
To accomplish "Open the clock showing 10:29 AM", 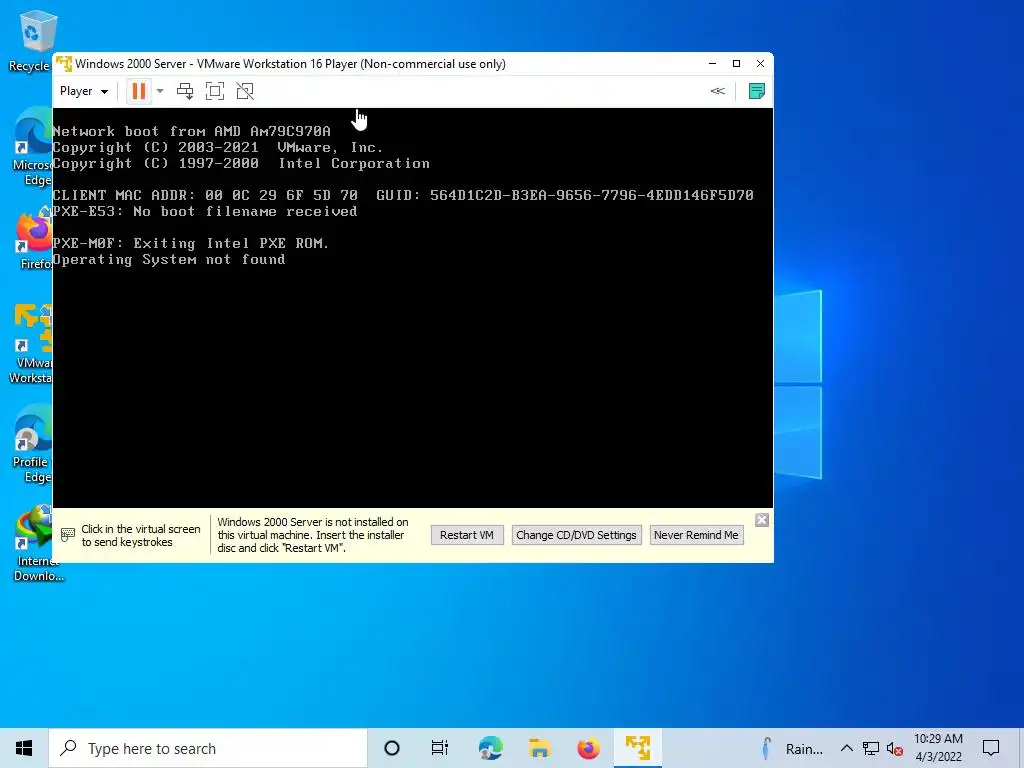I will tap(938, 748).
